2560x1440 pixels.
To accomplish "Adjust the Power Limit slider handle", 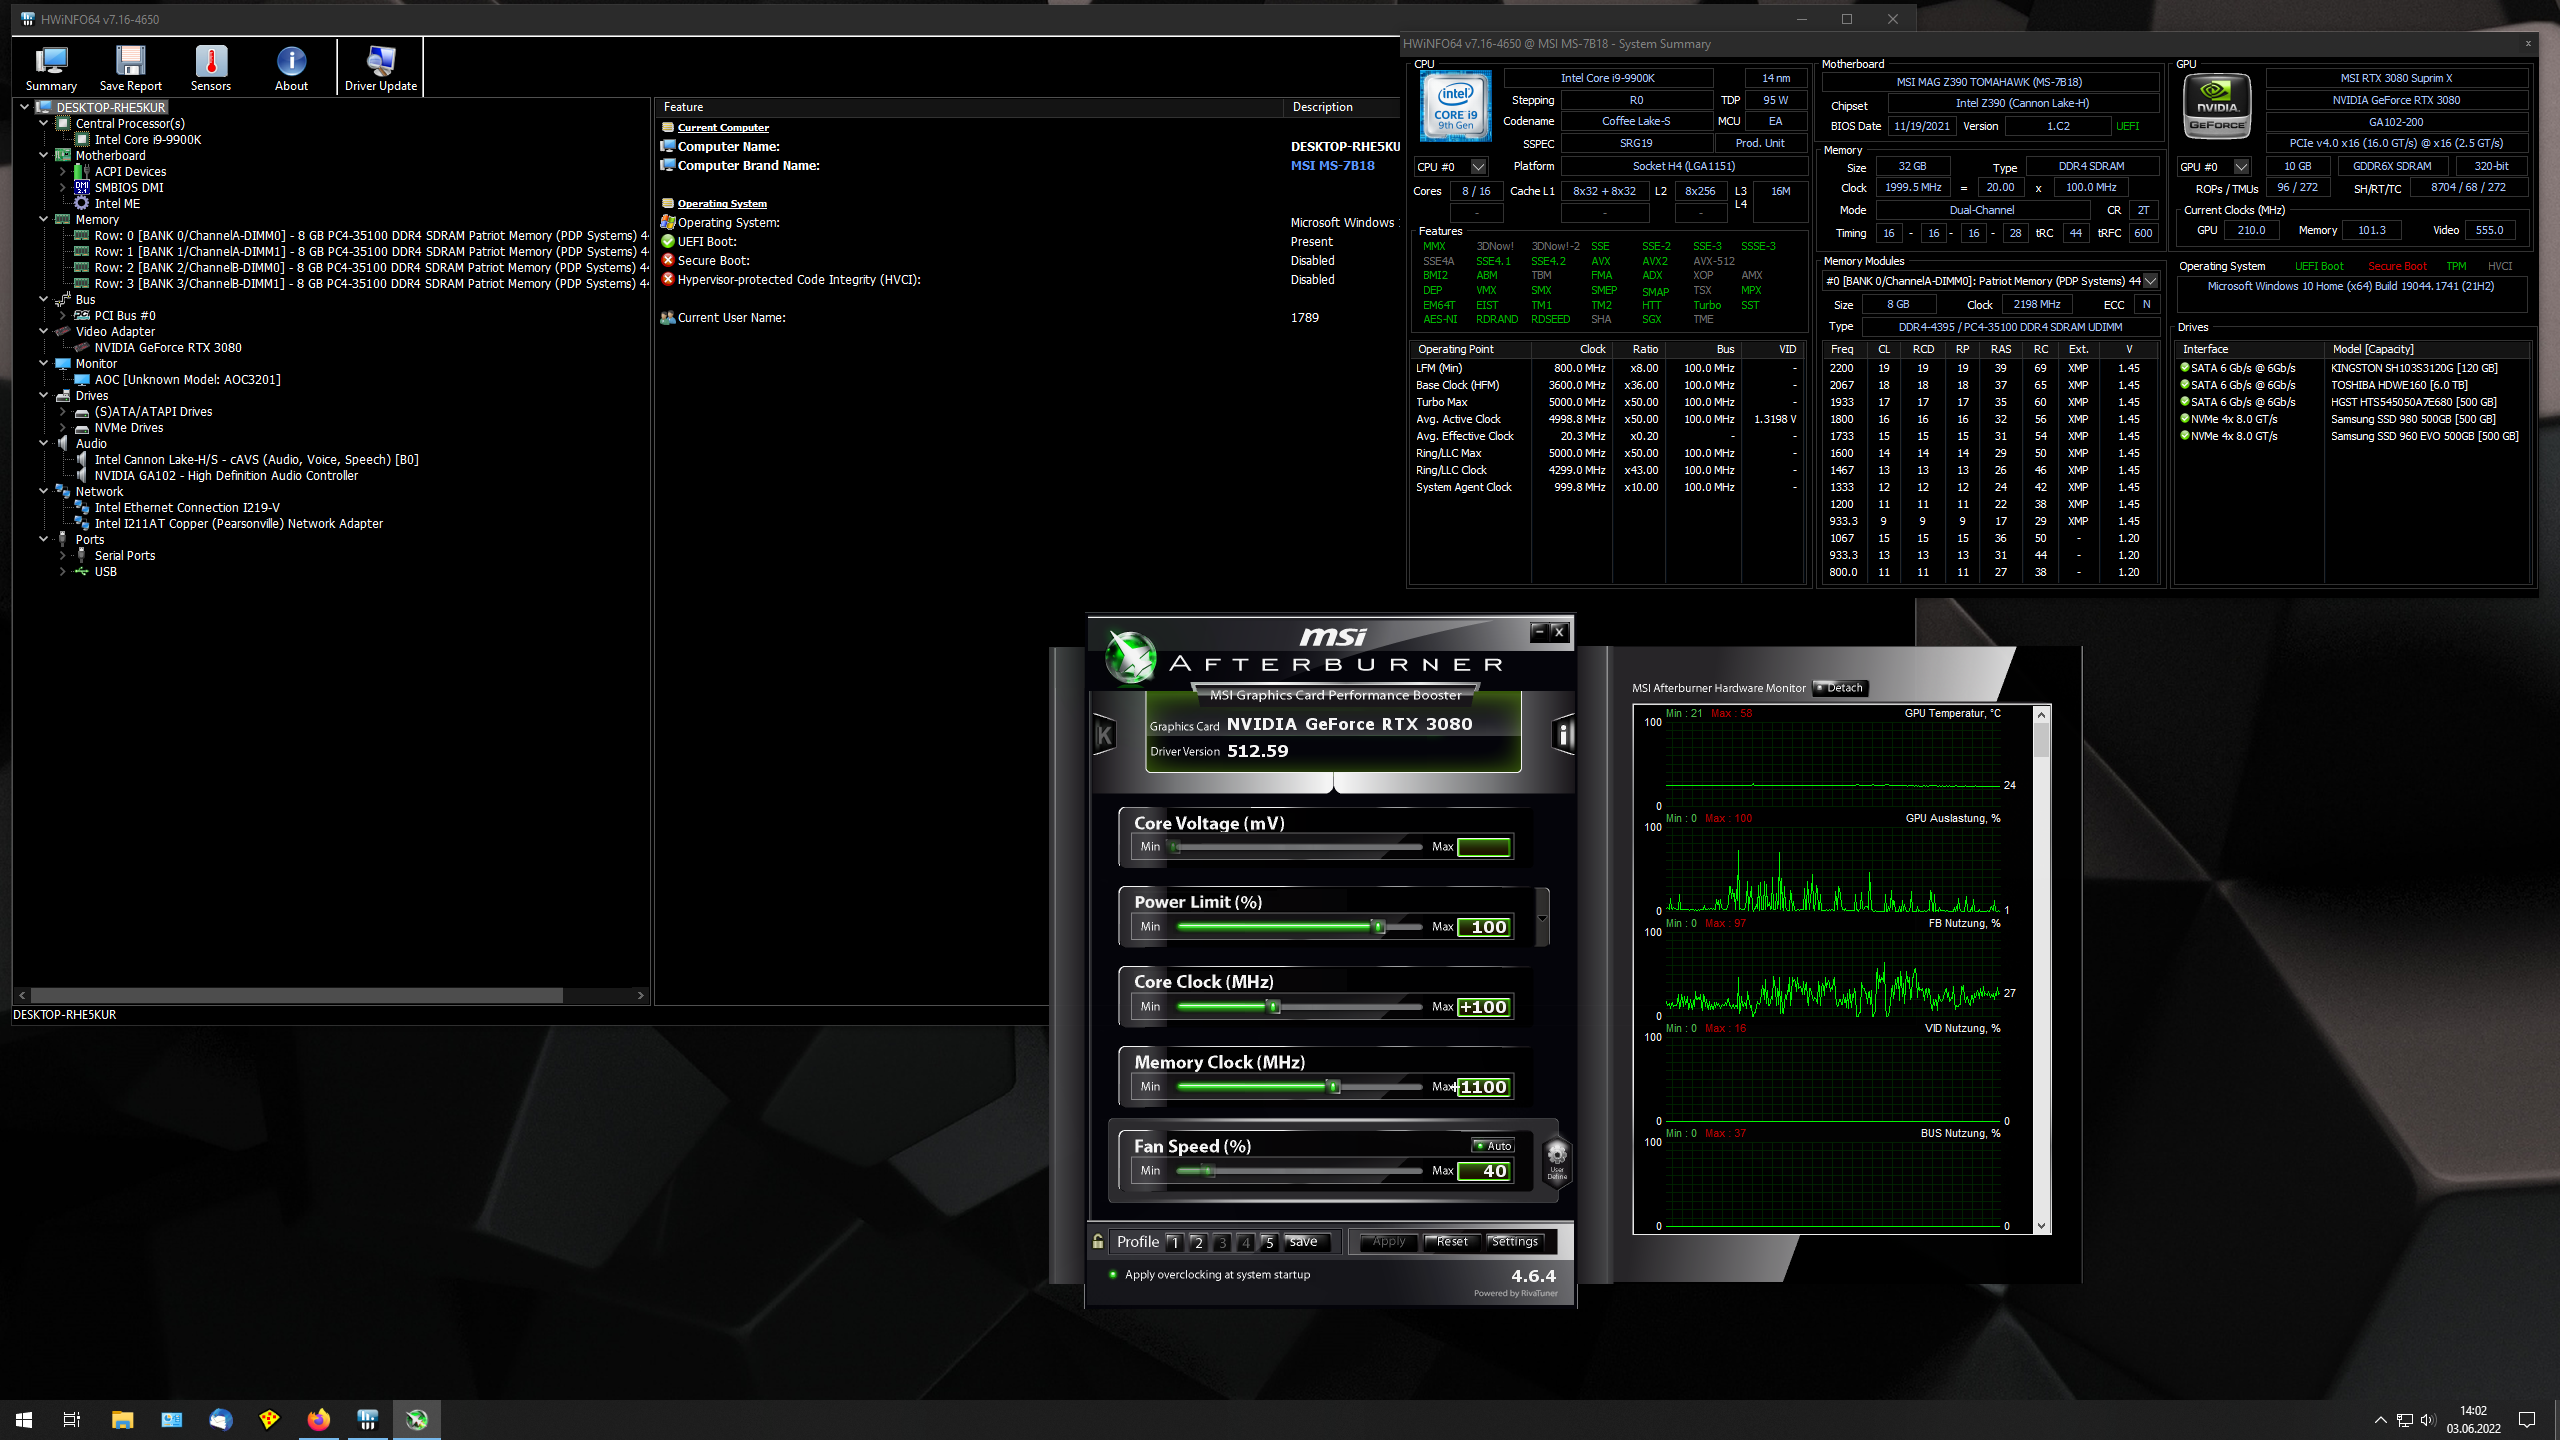I will [x=1378, y=927].
